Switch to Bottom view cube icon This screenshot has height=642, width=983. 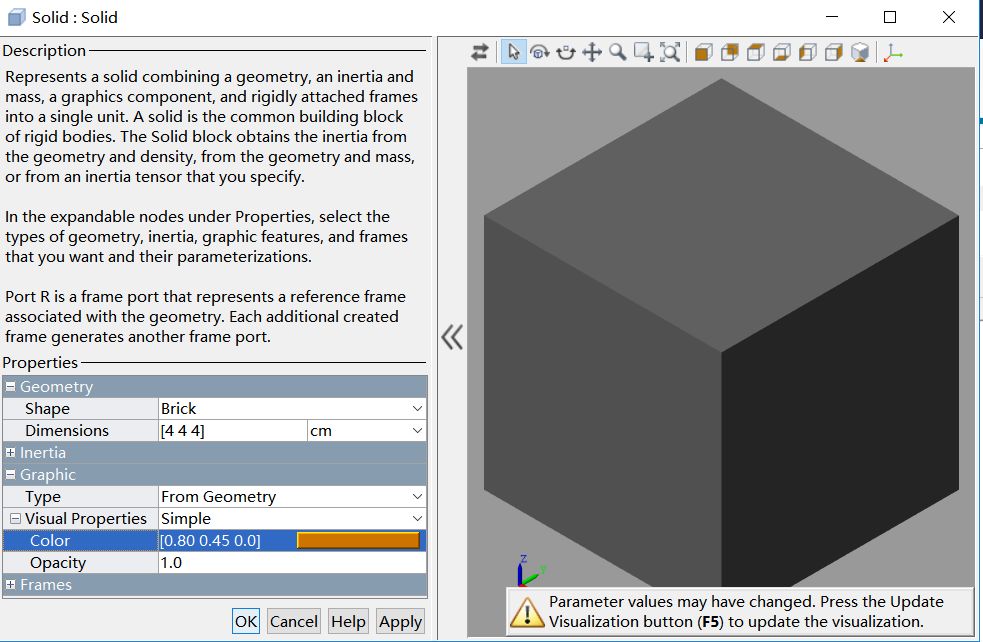781,52
